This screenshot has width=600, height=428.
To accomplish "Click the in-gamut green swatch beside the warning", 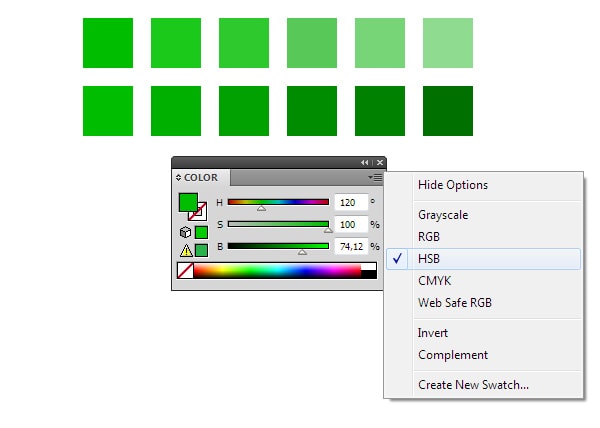I will coord(201,251).
